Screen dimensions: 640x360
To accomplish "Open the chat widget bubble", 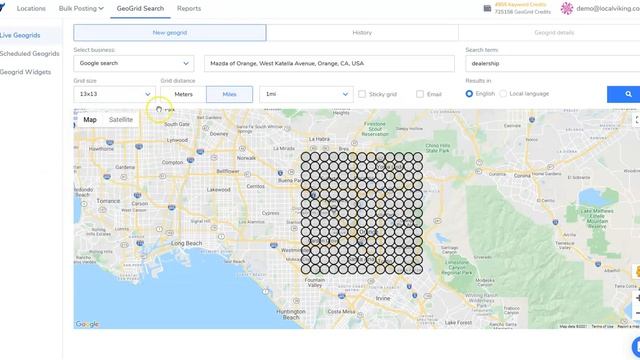I will pyautogui.click(x=636, y=346).
